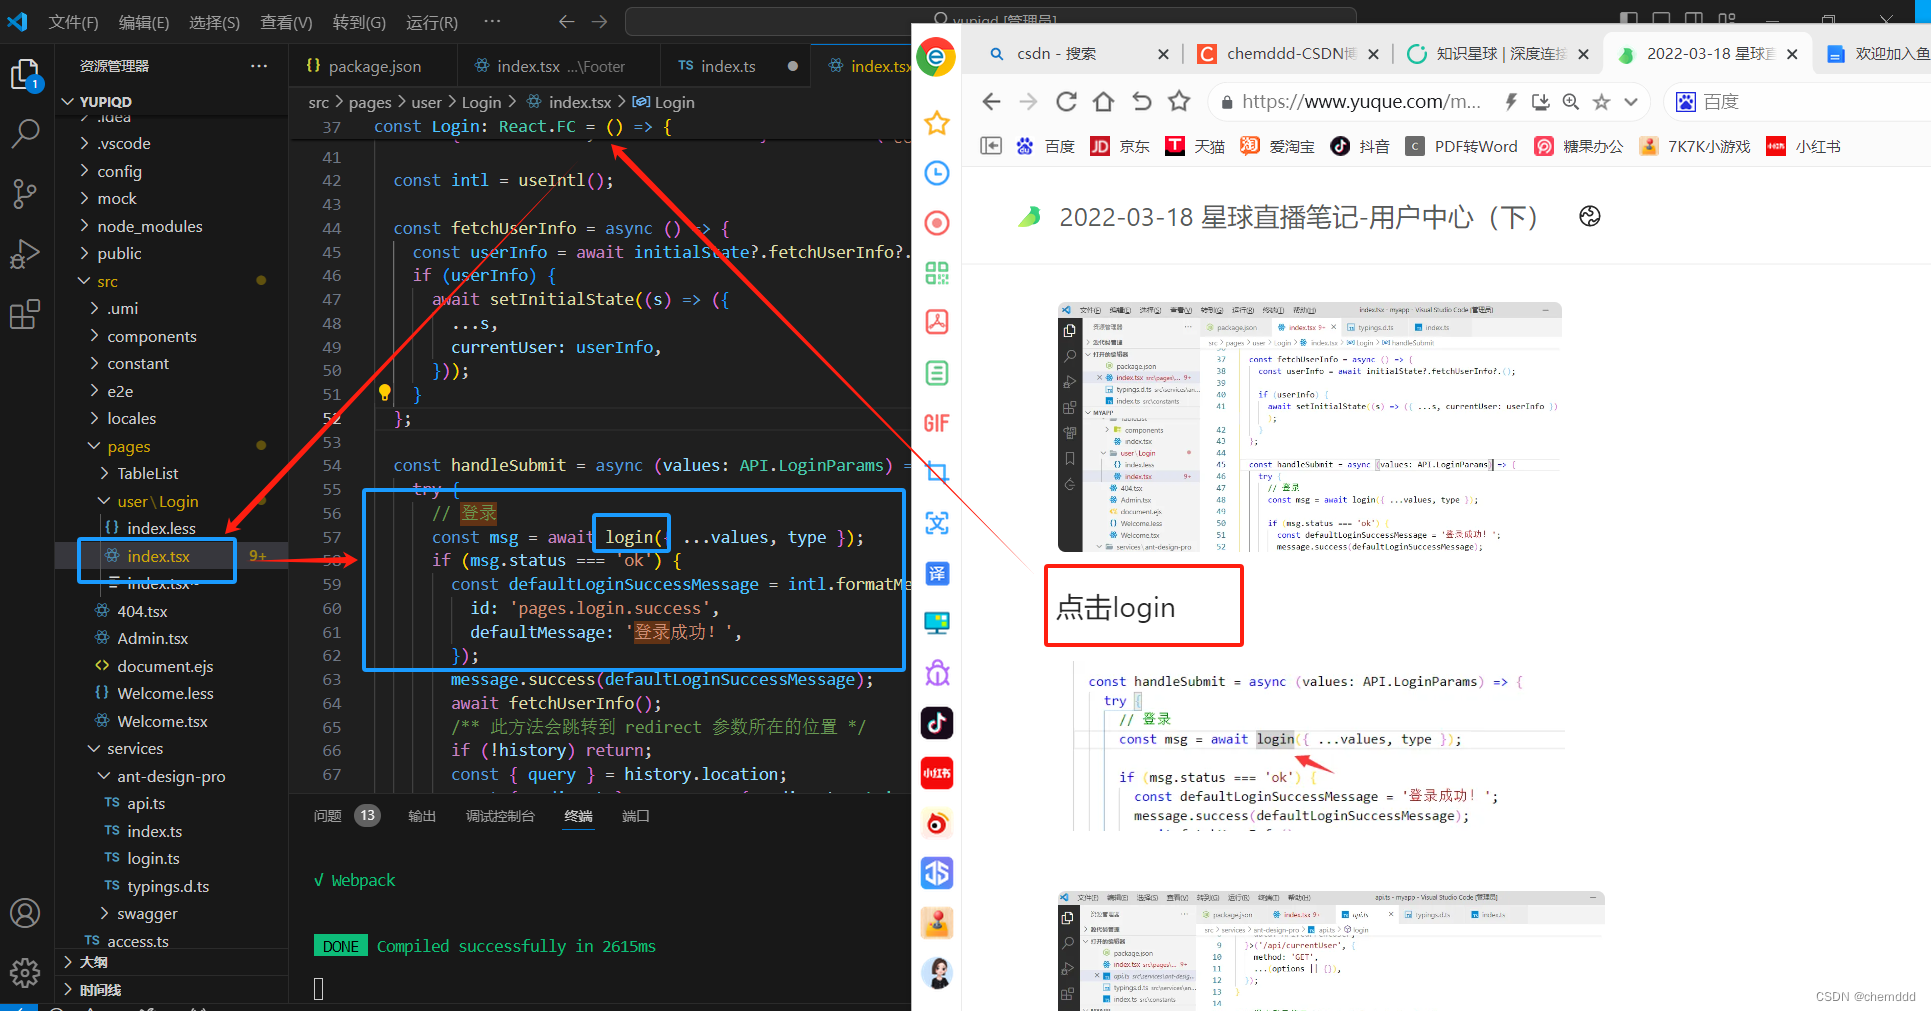Viewport: 1931px width, 1011px height.
Task: Launch Douyin from the browser sidebar
Action: point(936,723)
